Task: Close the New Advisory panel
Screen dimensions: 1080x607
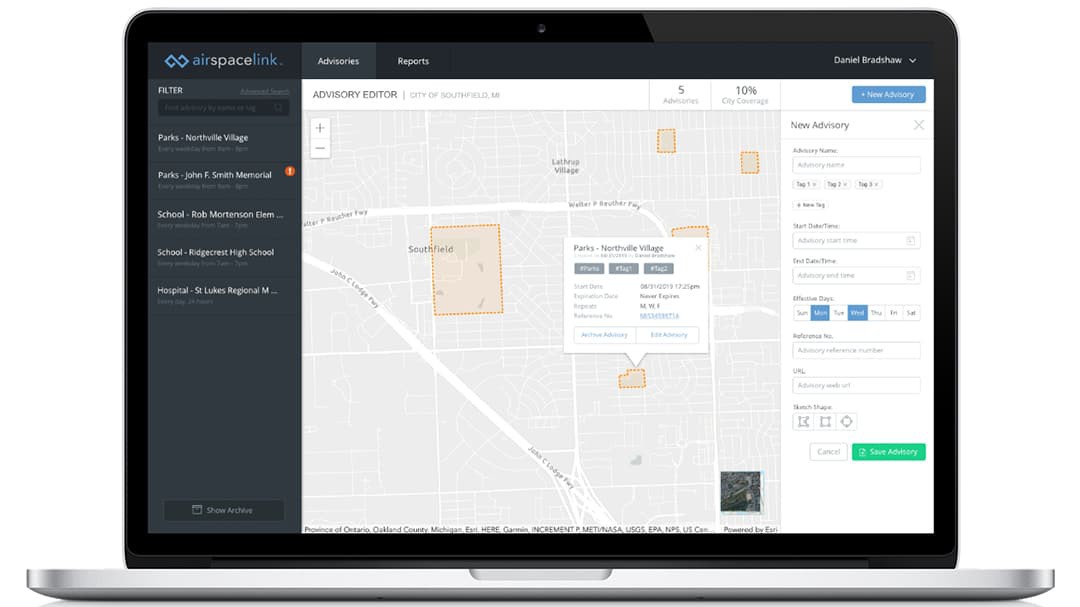Action: [919, 125]
